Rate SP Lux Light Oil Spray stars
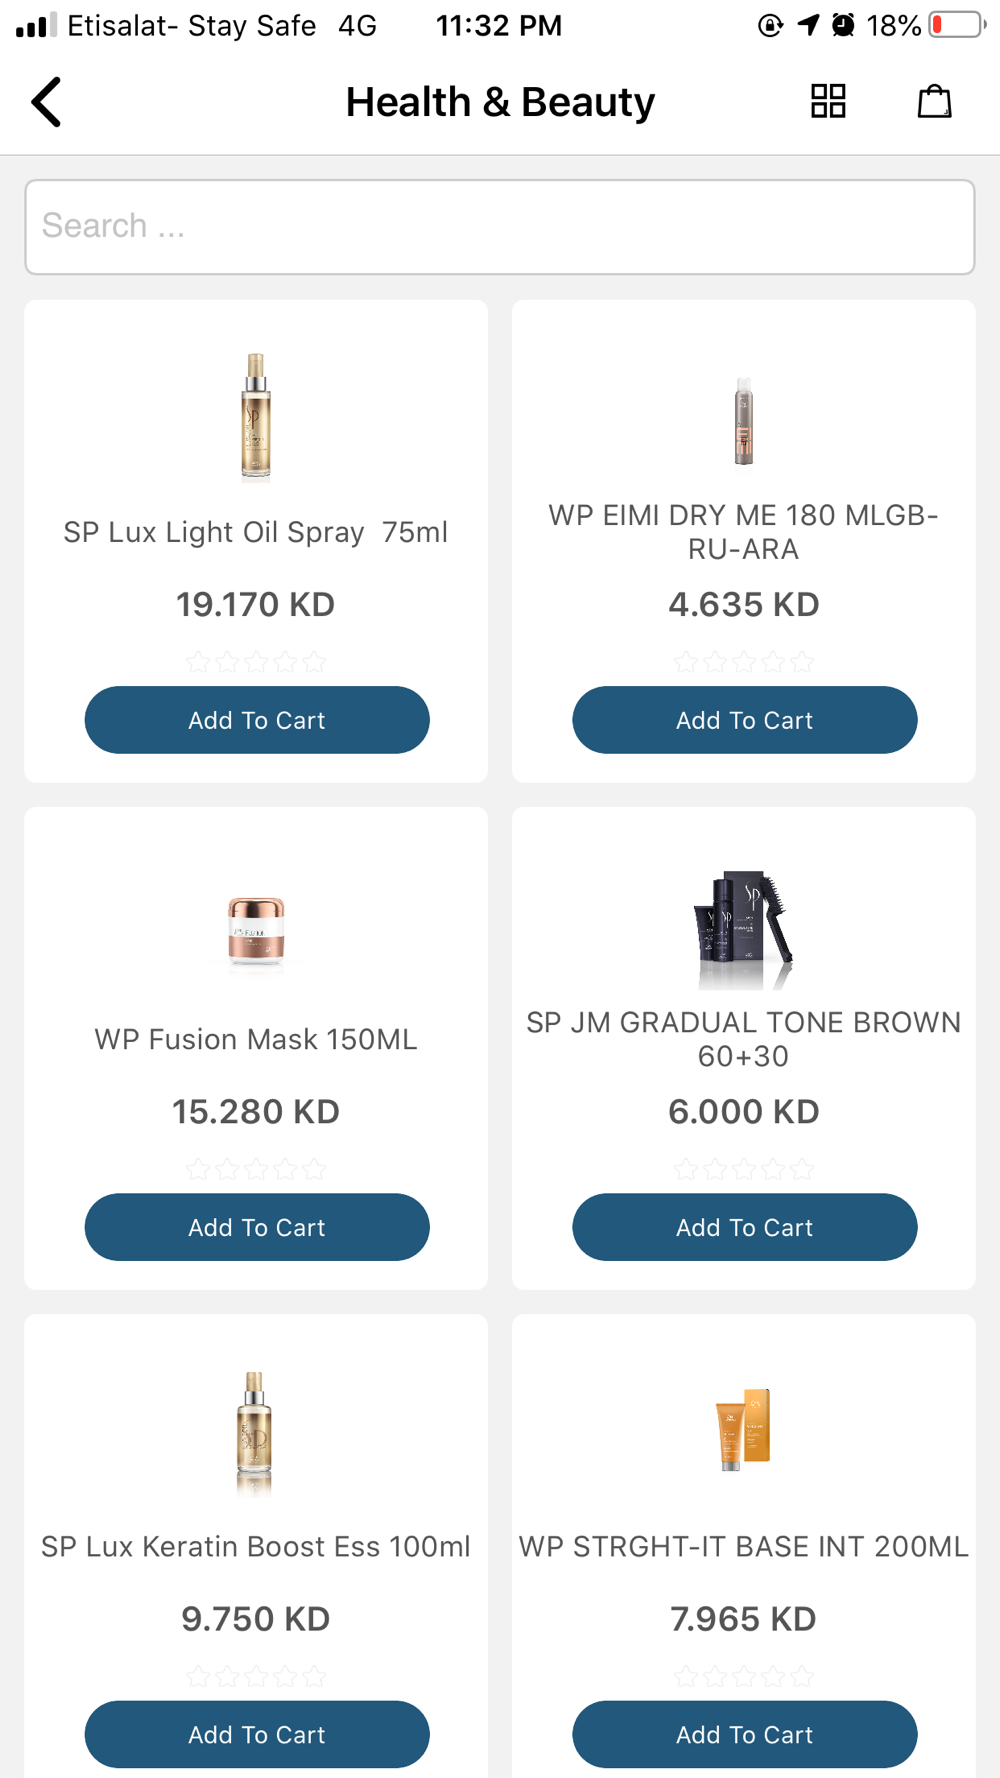1000x1778 pixels. tap(256, 661)
